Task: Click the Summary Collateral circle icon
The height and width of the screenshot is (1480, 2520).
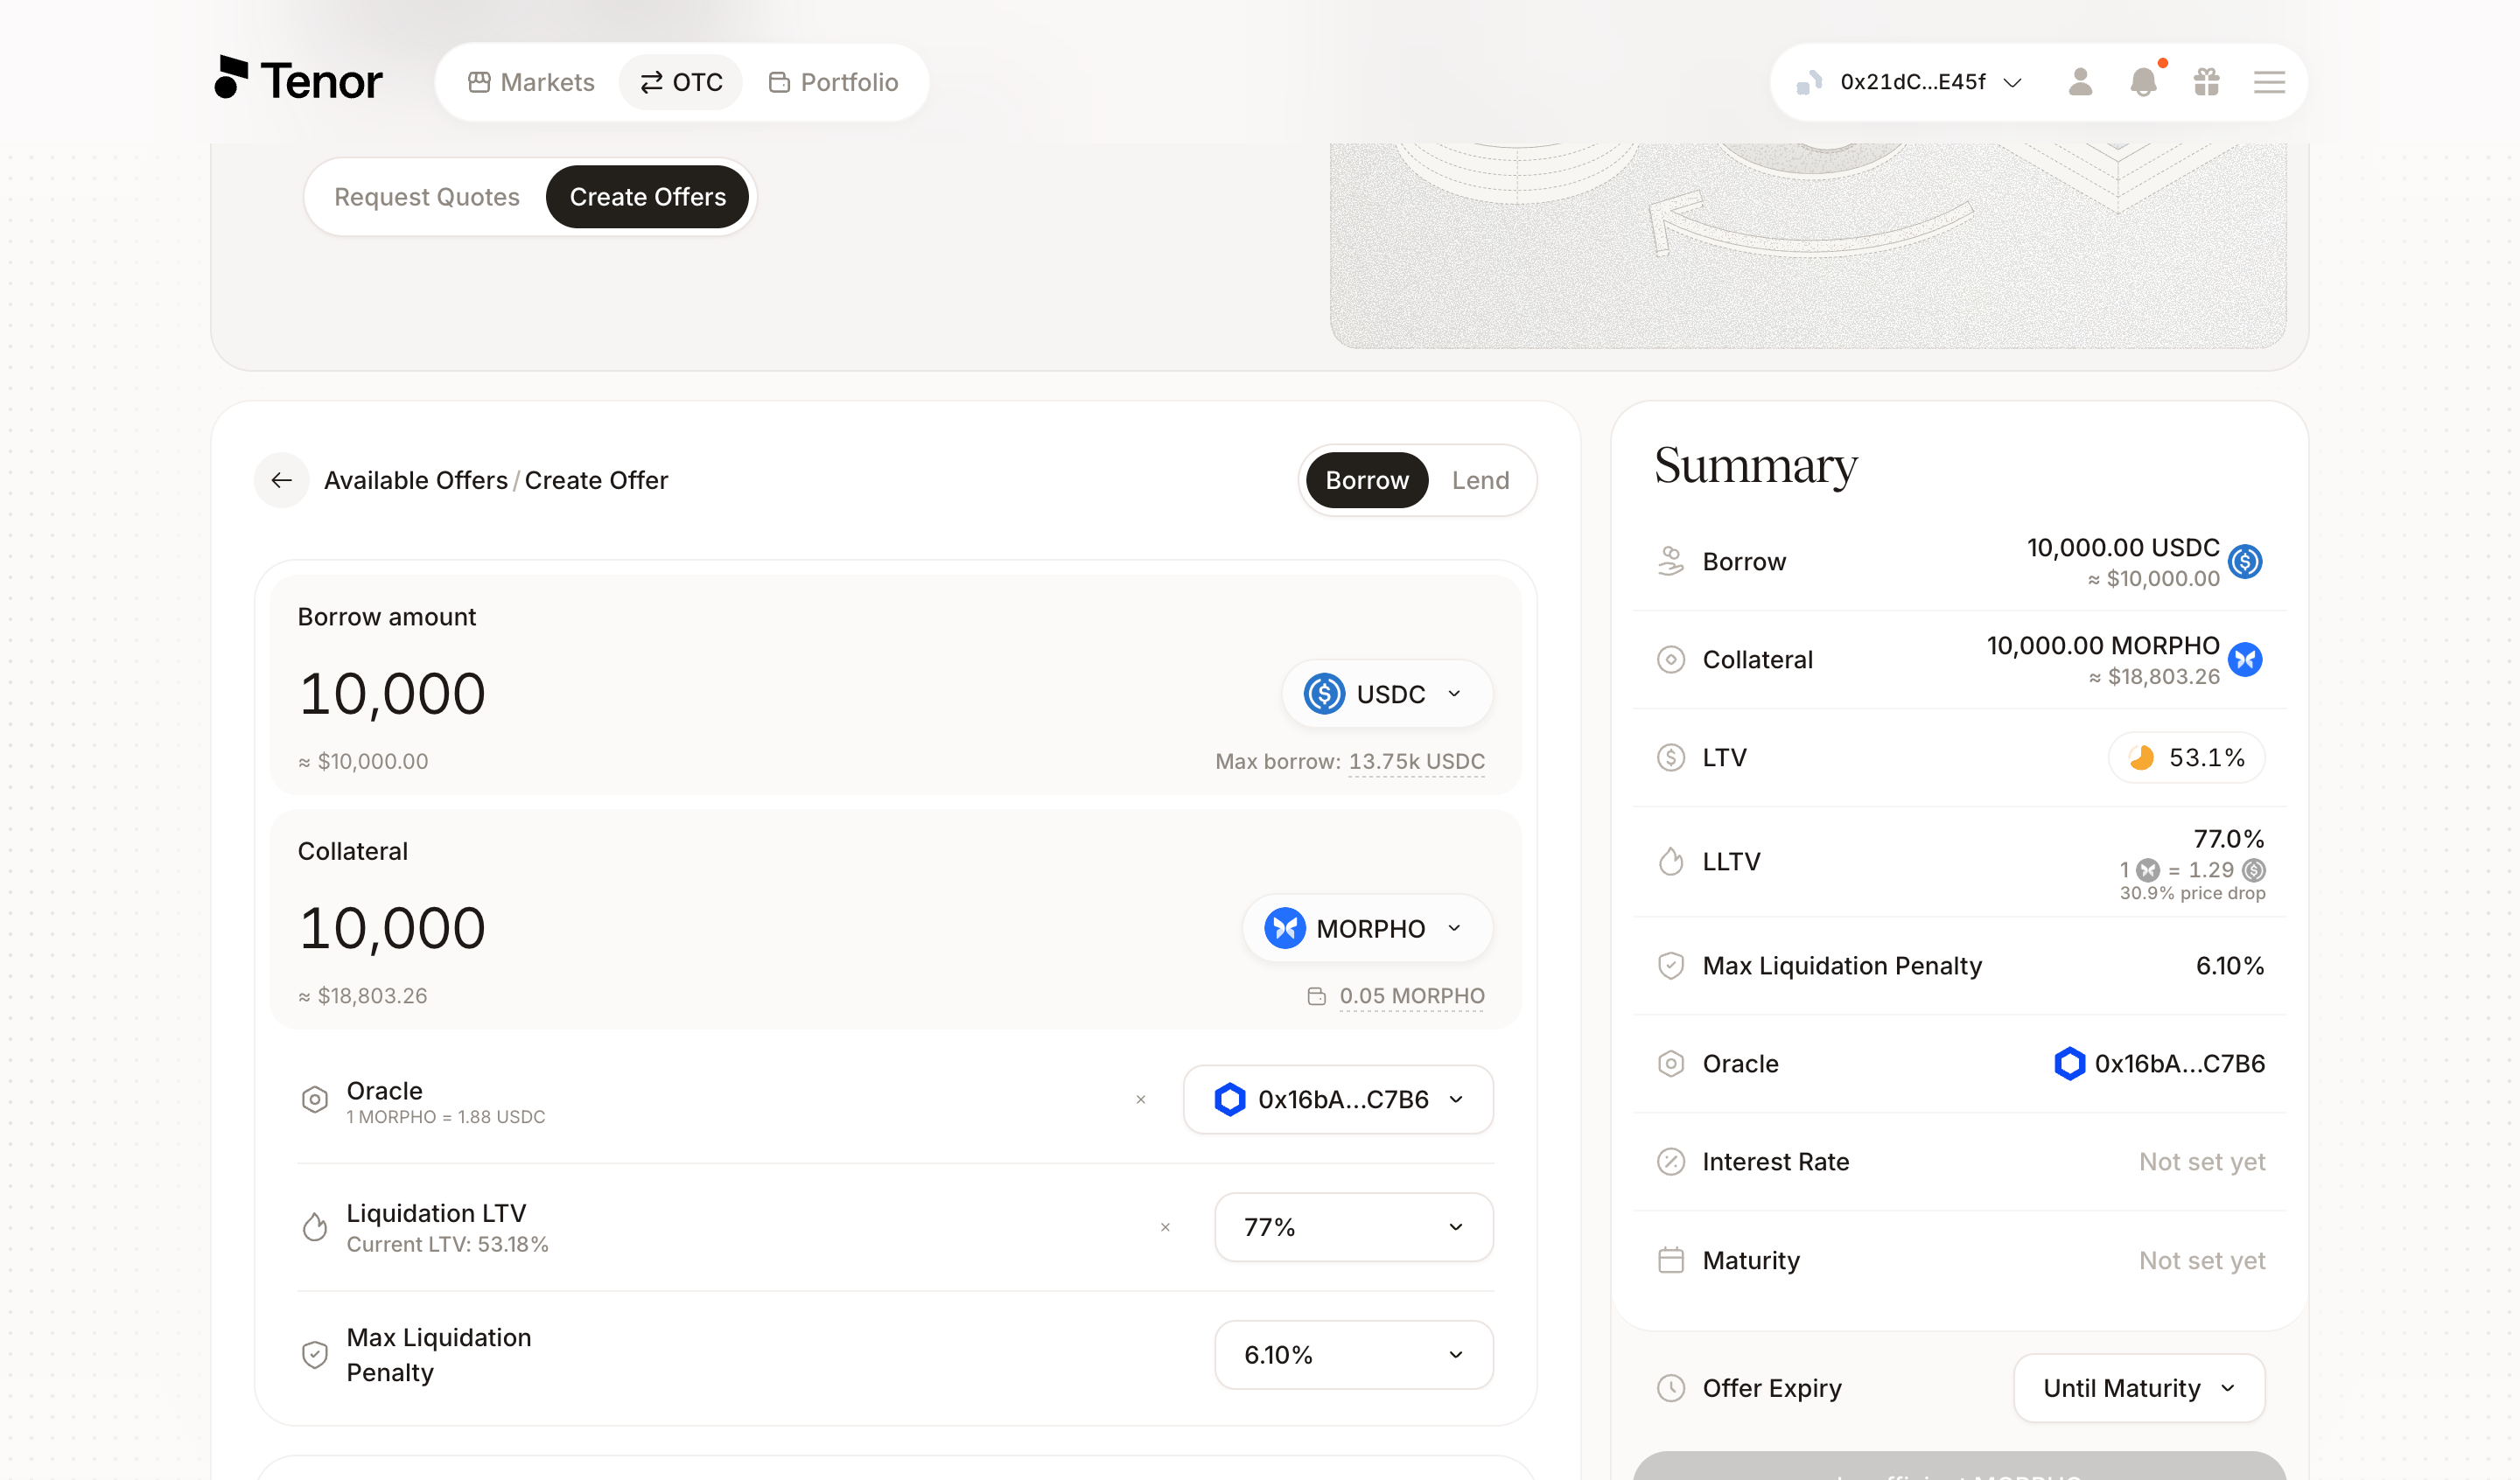Action: tap(1671, 659)
